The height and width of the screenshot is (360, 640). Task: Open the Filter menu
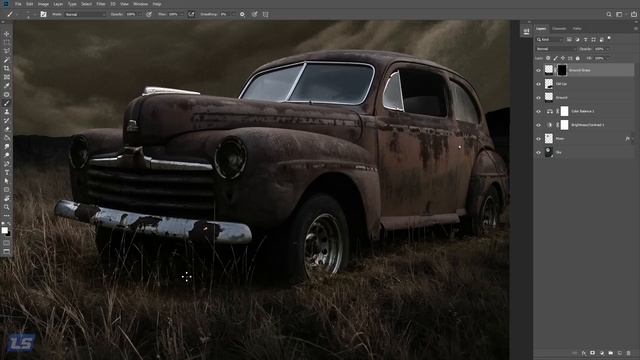(x=101, y=4)
